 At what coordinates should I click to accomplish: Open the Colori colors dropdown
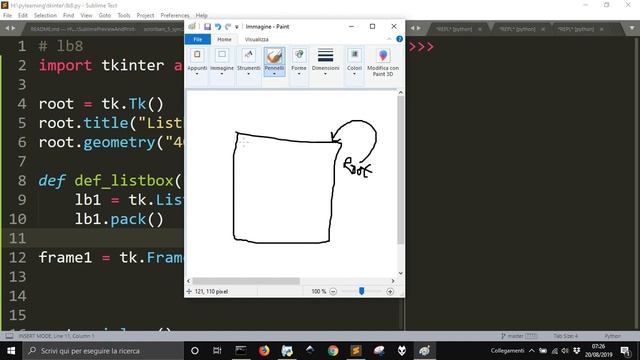354,62
